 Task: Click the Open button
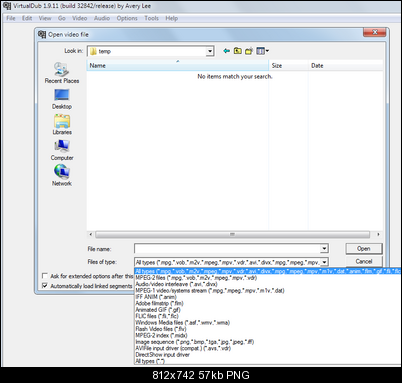coord(364,248)
